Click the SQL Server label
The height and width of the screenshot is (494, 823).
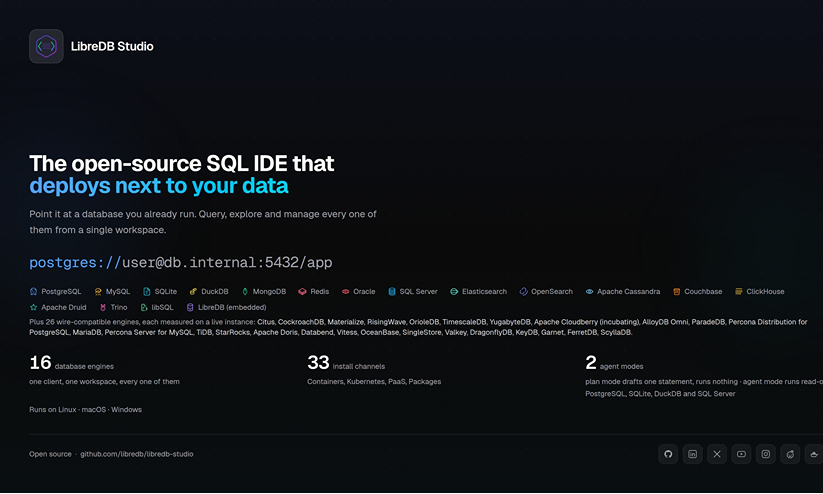point(418,291)
